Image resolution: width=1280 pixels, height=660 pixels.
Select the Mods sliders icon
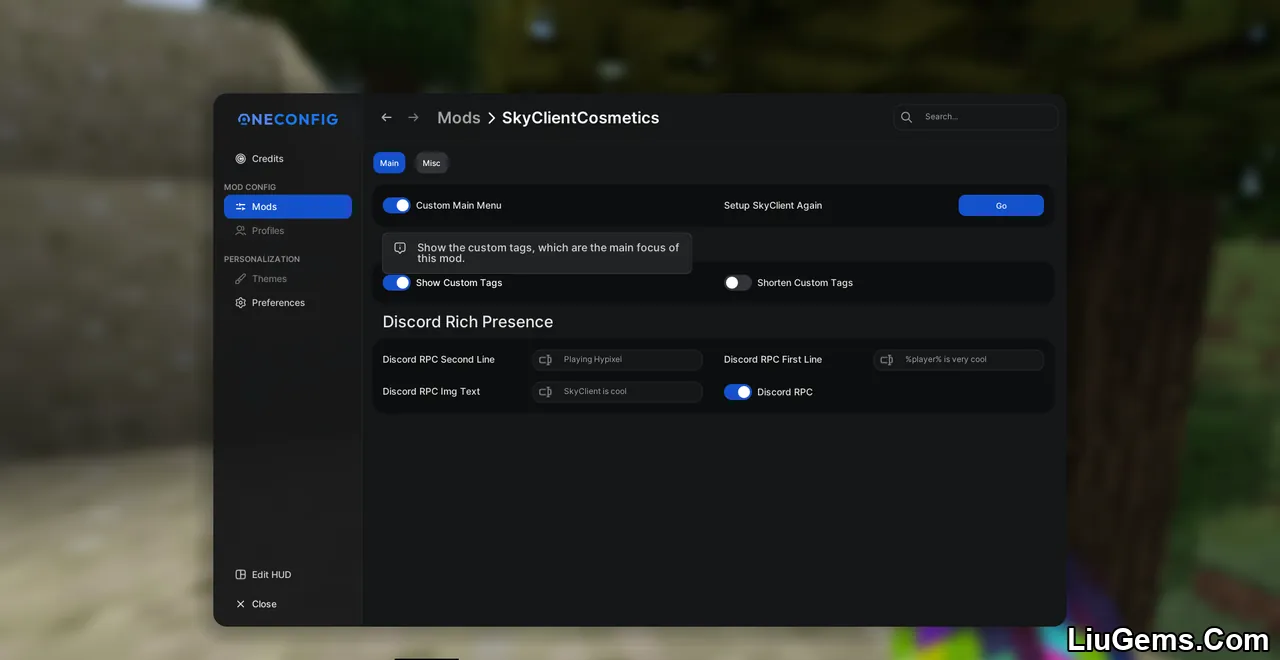pos(240,207)
